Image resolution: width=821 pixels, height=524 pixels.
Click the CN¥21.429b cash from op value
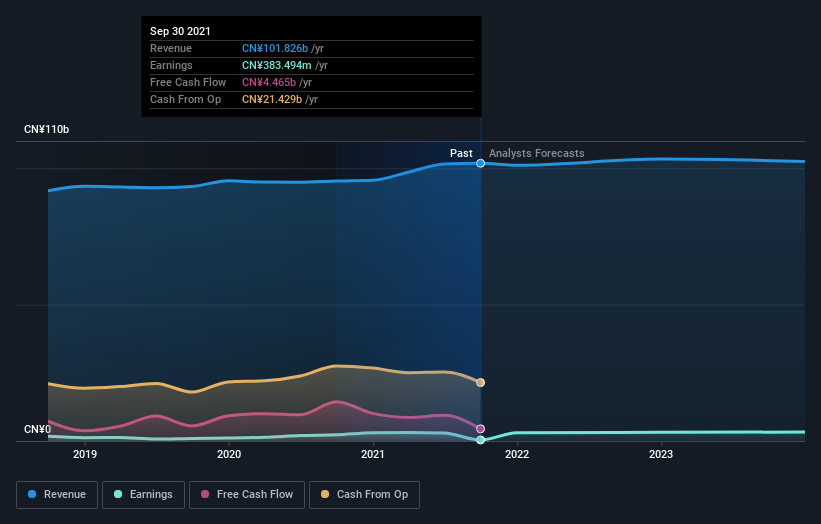click(x=272, y=99)
